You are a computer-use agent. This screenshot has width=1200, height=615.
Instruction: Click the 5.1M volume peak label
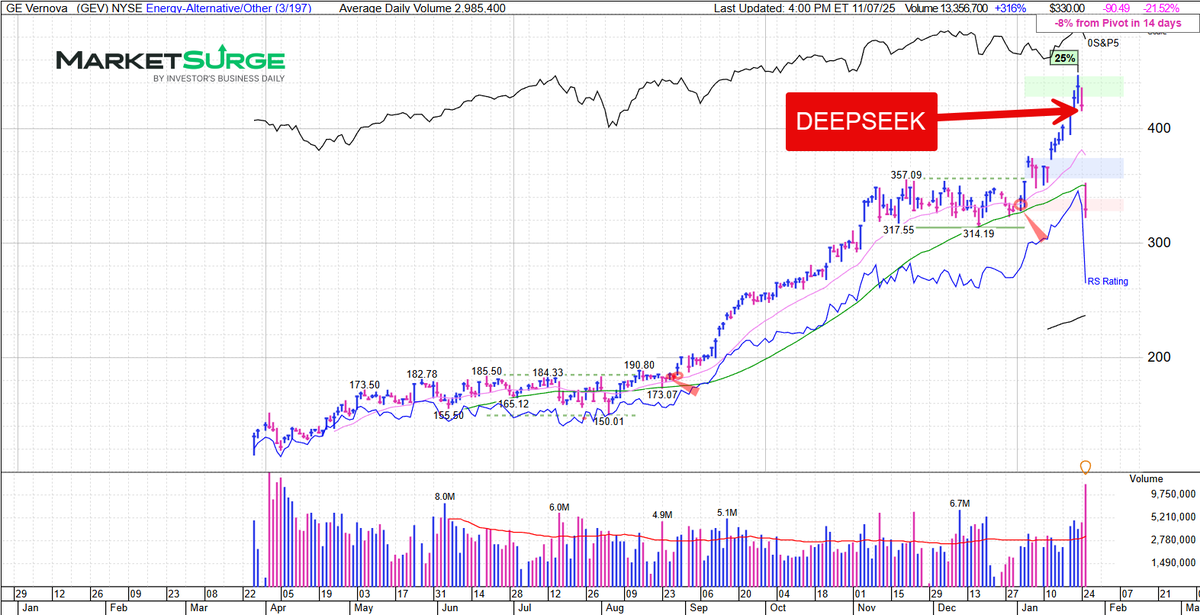coord(727,512)
